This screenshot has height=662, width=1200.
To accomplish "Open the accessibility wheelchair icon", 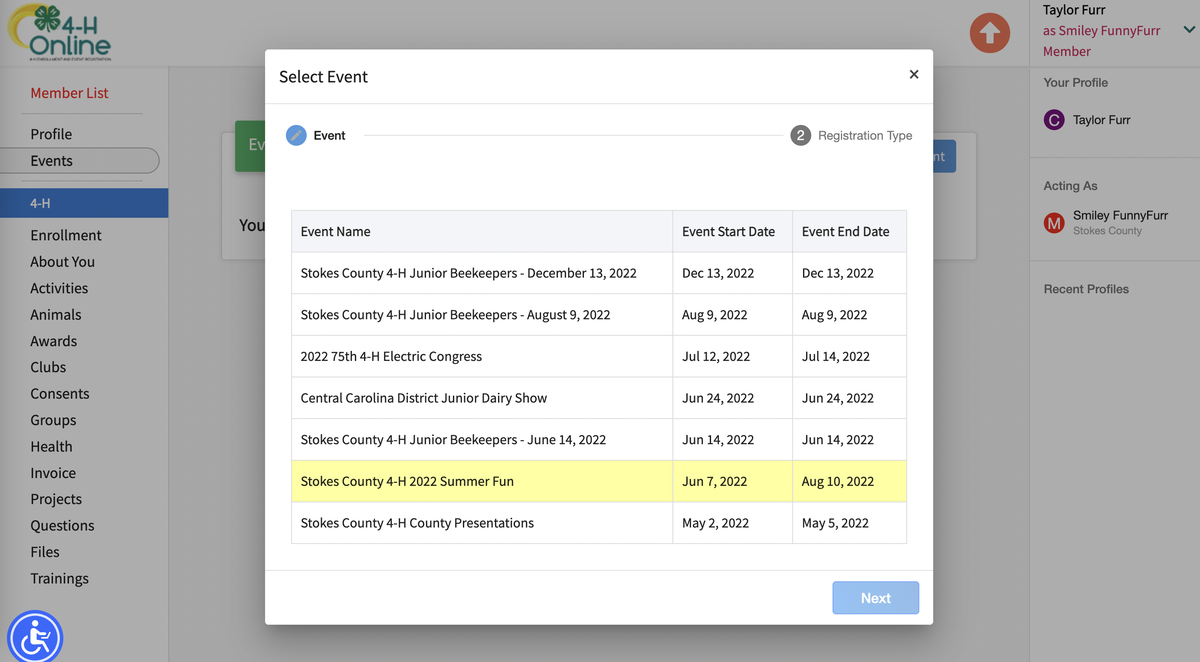I will (35, 636).
